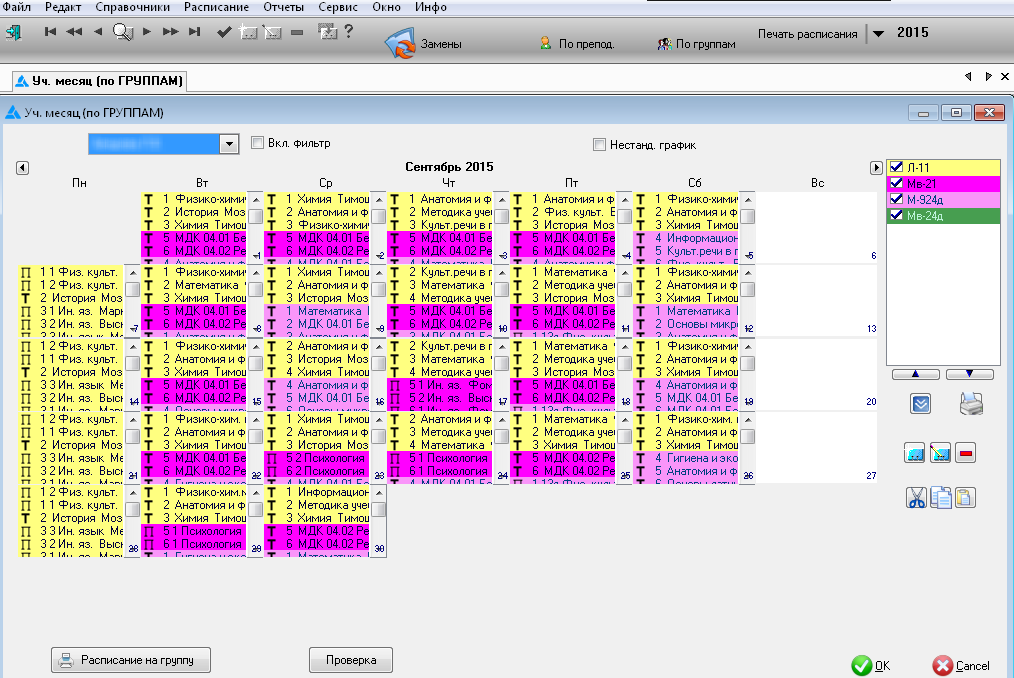This screenshot has height=678, width=1014.
Task: Click the printer icon in right panel
Action: click(x=971, y=403)
